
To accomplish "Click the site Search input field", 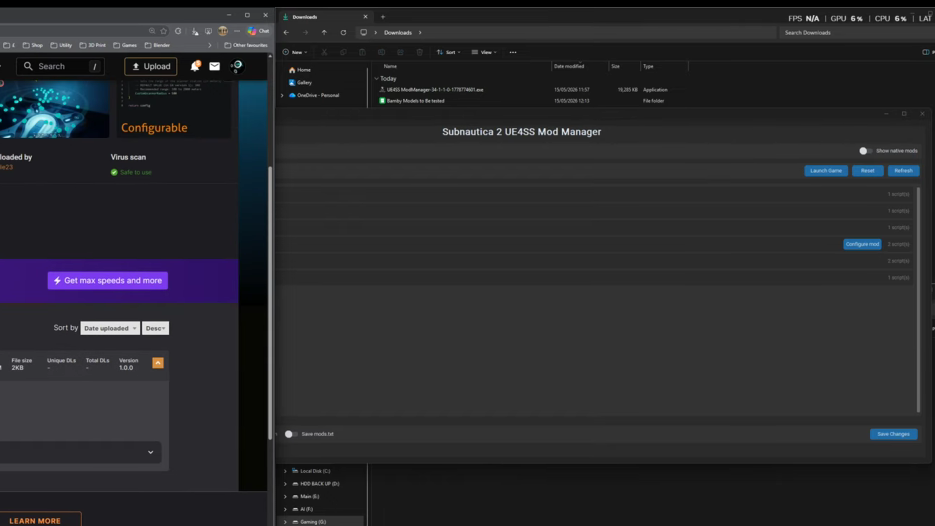I will [60, 66].
